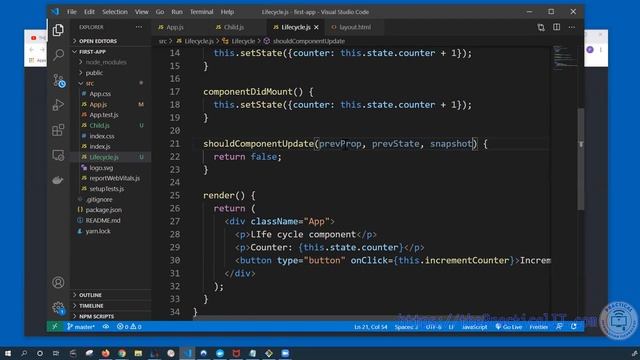Screen dimensions: 640x360
Task: Open the Explorer view in activity bar
Action: [x=58, y=30]
